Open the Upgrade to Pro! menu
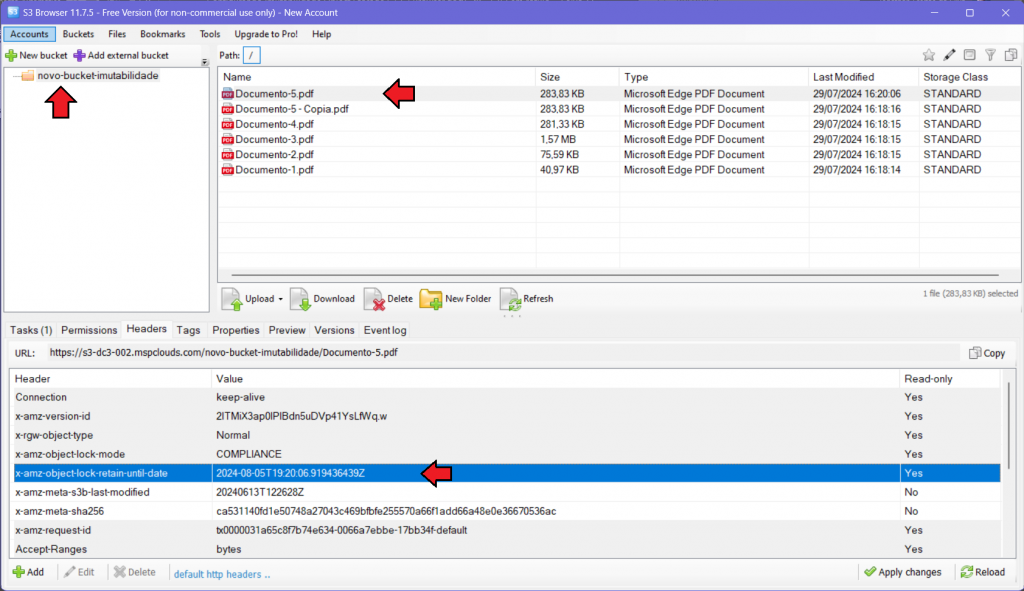This screenshot has width=1024, height=591. tap(266, 34)
